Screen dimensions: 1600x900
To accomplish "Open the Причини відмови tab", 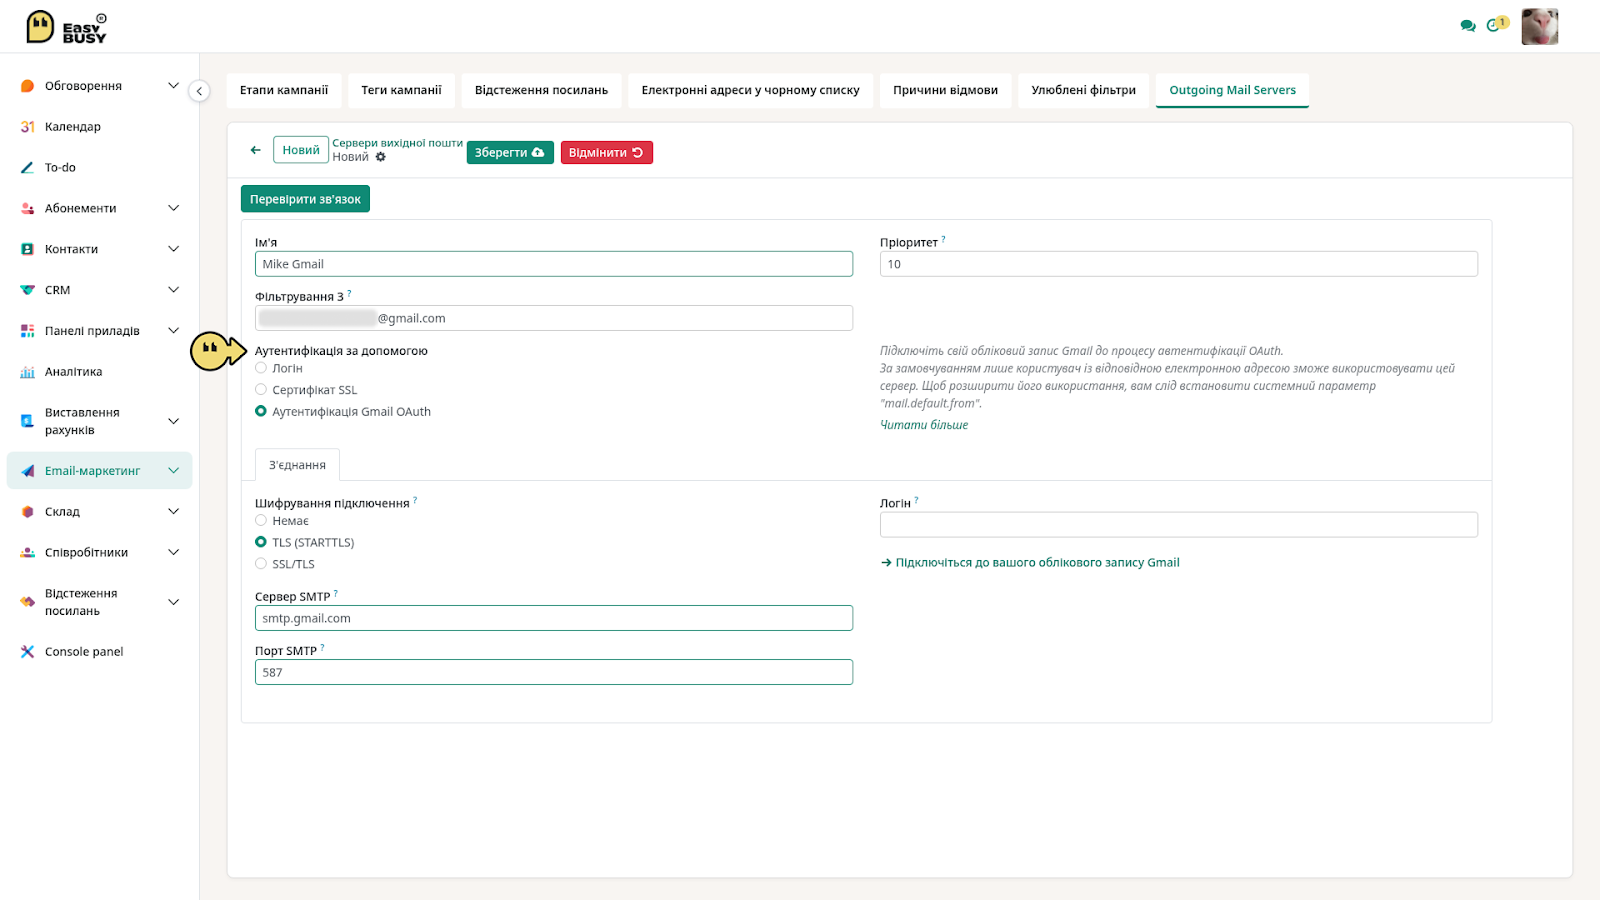I will [x=945, y=90].
